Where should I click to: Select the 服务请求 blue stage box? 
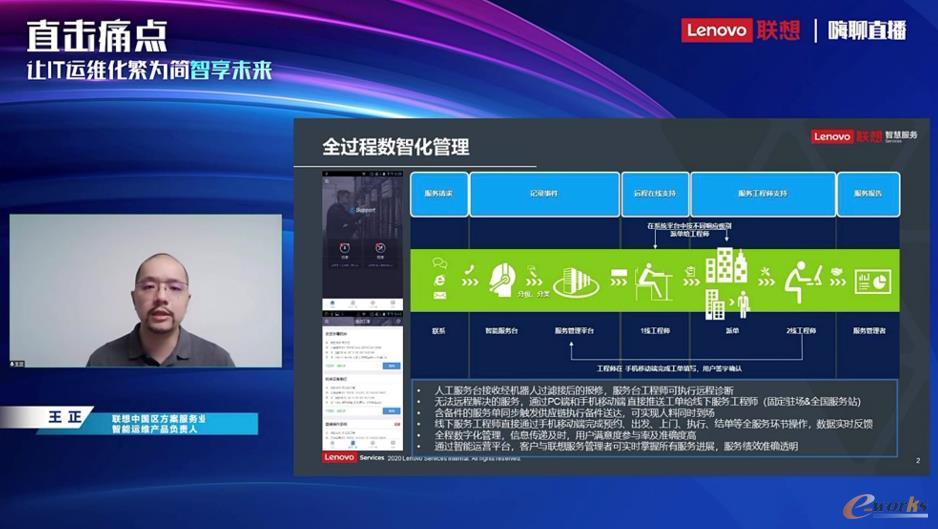(439, 194)
